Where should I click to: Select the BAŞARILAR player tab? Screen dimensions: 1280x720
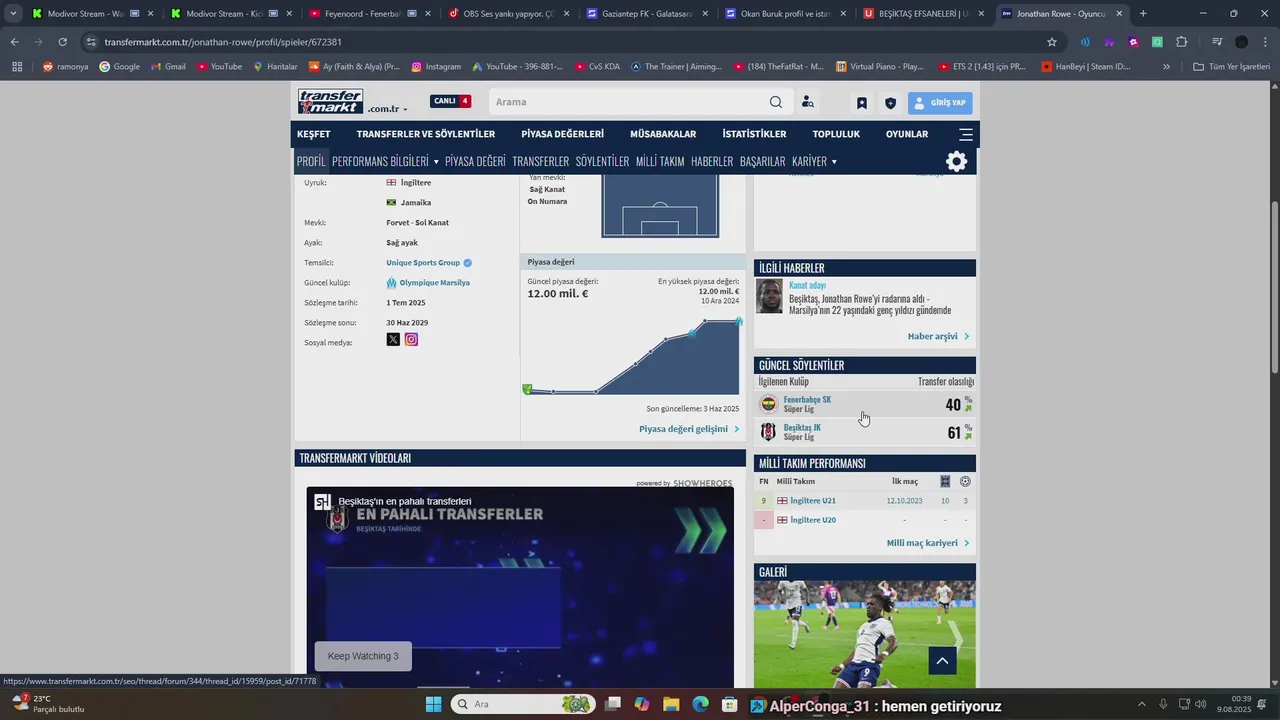[x=762, y=161]
